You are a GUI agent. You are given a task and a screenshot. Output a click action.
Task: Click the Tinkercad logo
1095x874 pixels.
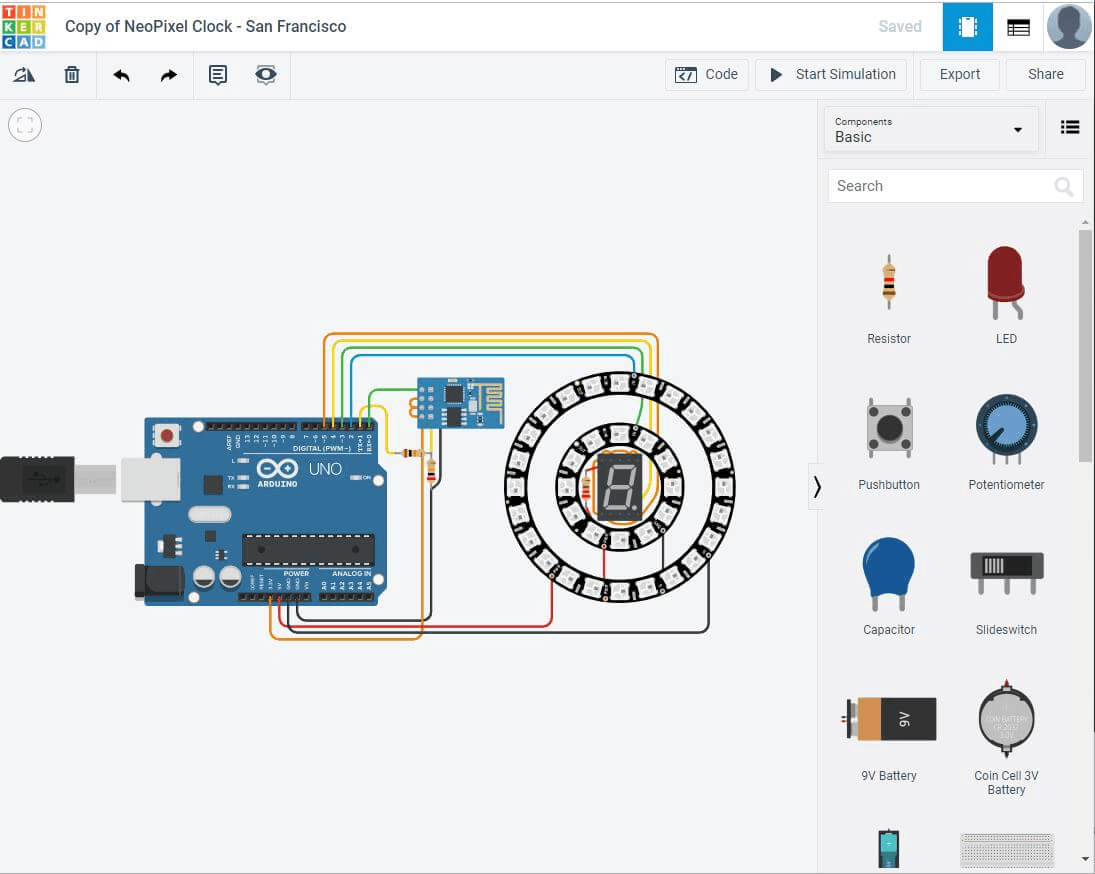tap(22, 26)
